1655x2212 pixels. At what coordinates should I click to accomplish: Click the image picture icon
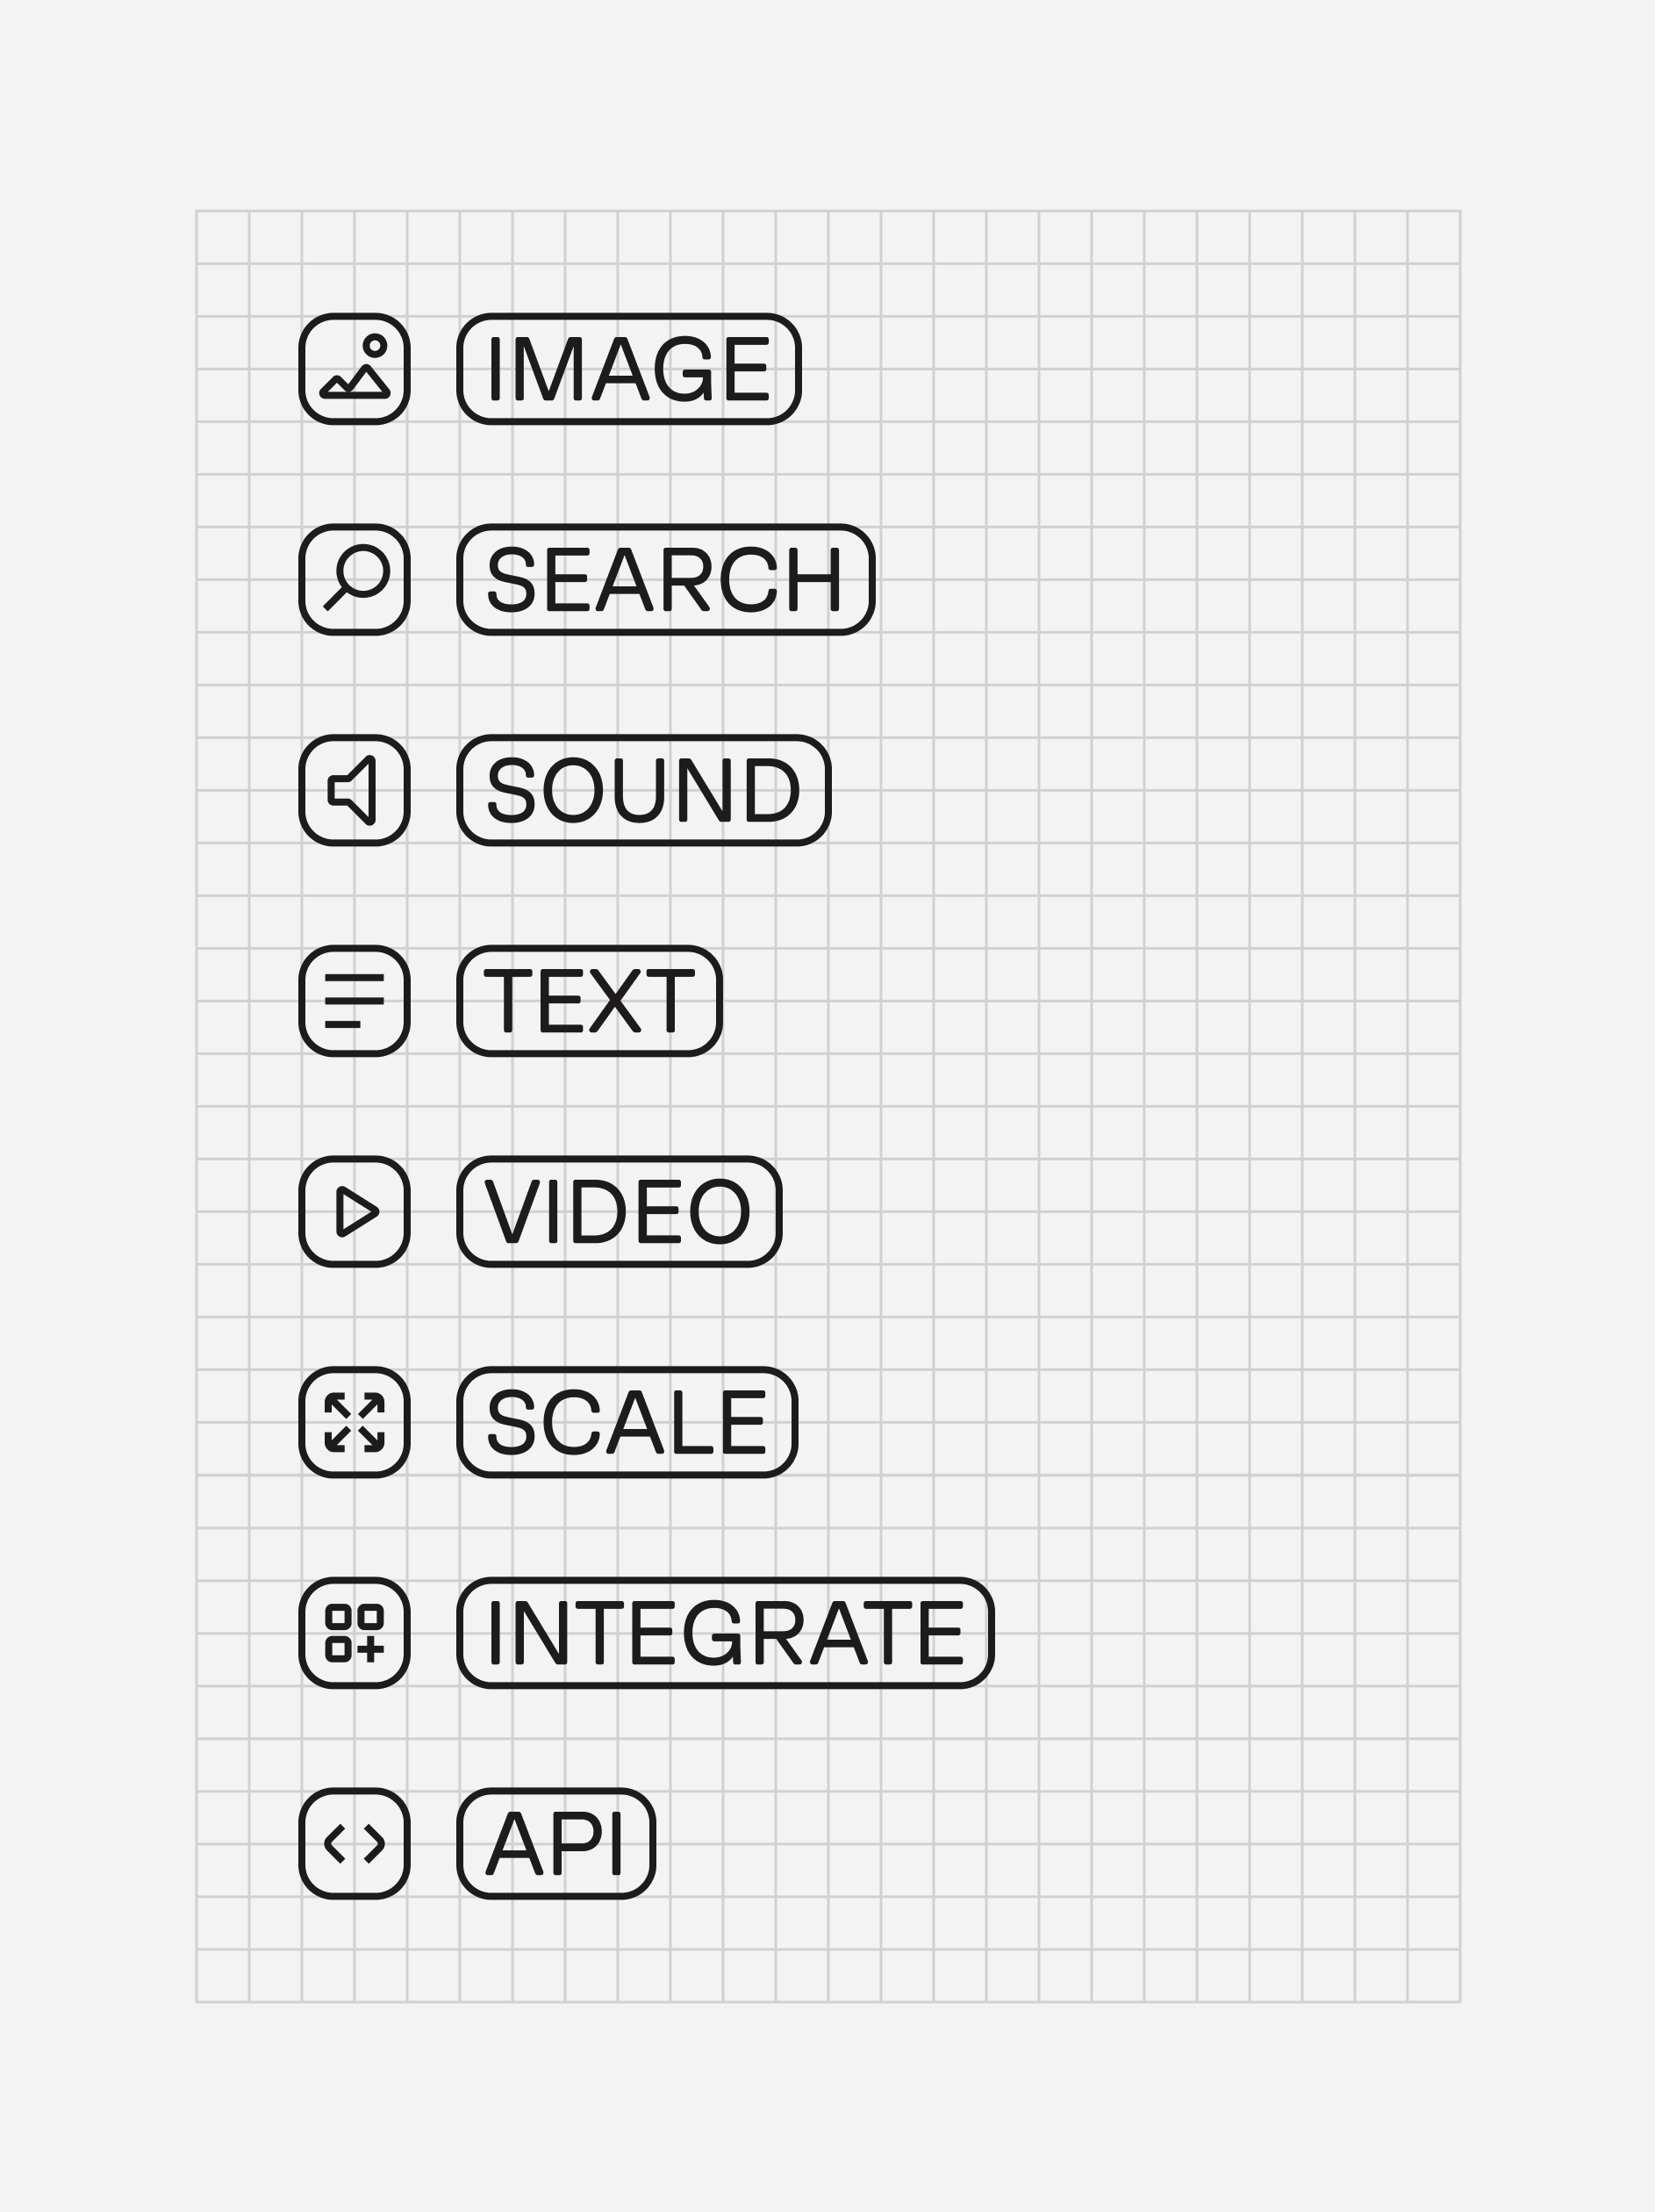point(354,369)
